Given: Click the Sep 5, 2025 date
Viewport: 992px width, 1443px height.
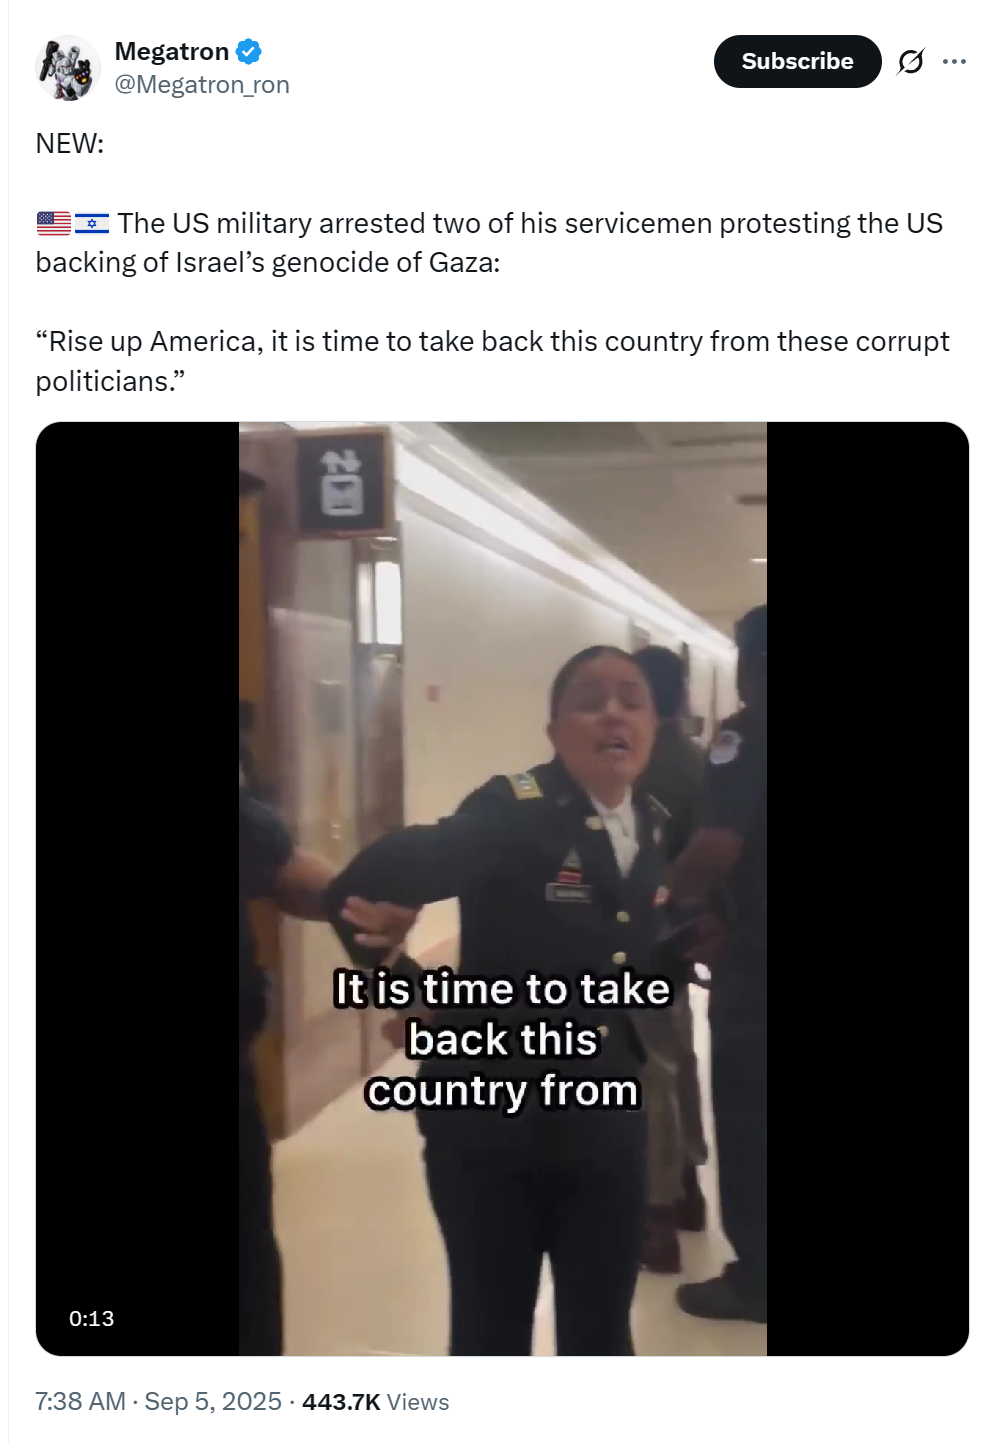Looking at the screenshot, I should coord(213,1401).
